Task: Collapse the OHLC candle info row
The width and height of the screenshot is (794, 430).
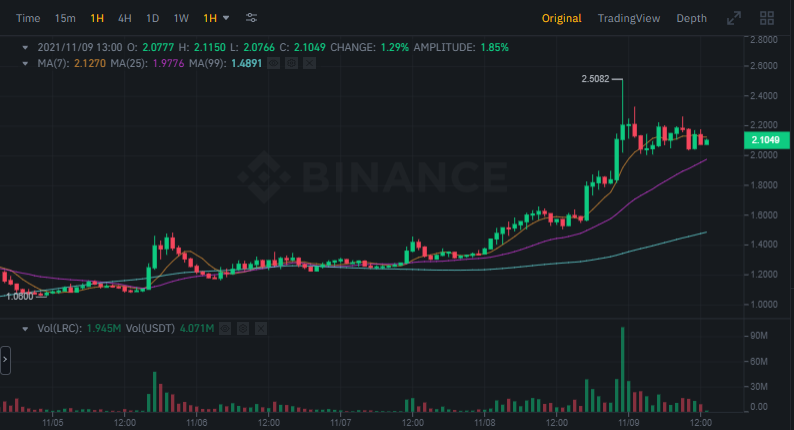Action: (26, 47)
